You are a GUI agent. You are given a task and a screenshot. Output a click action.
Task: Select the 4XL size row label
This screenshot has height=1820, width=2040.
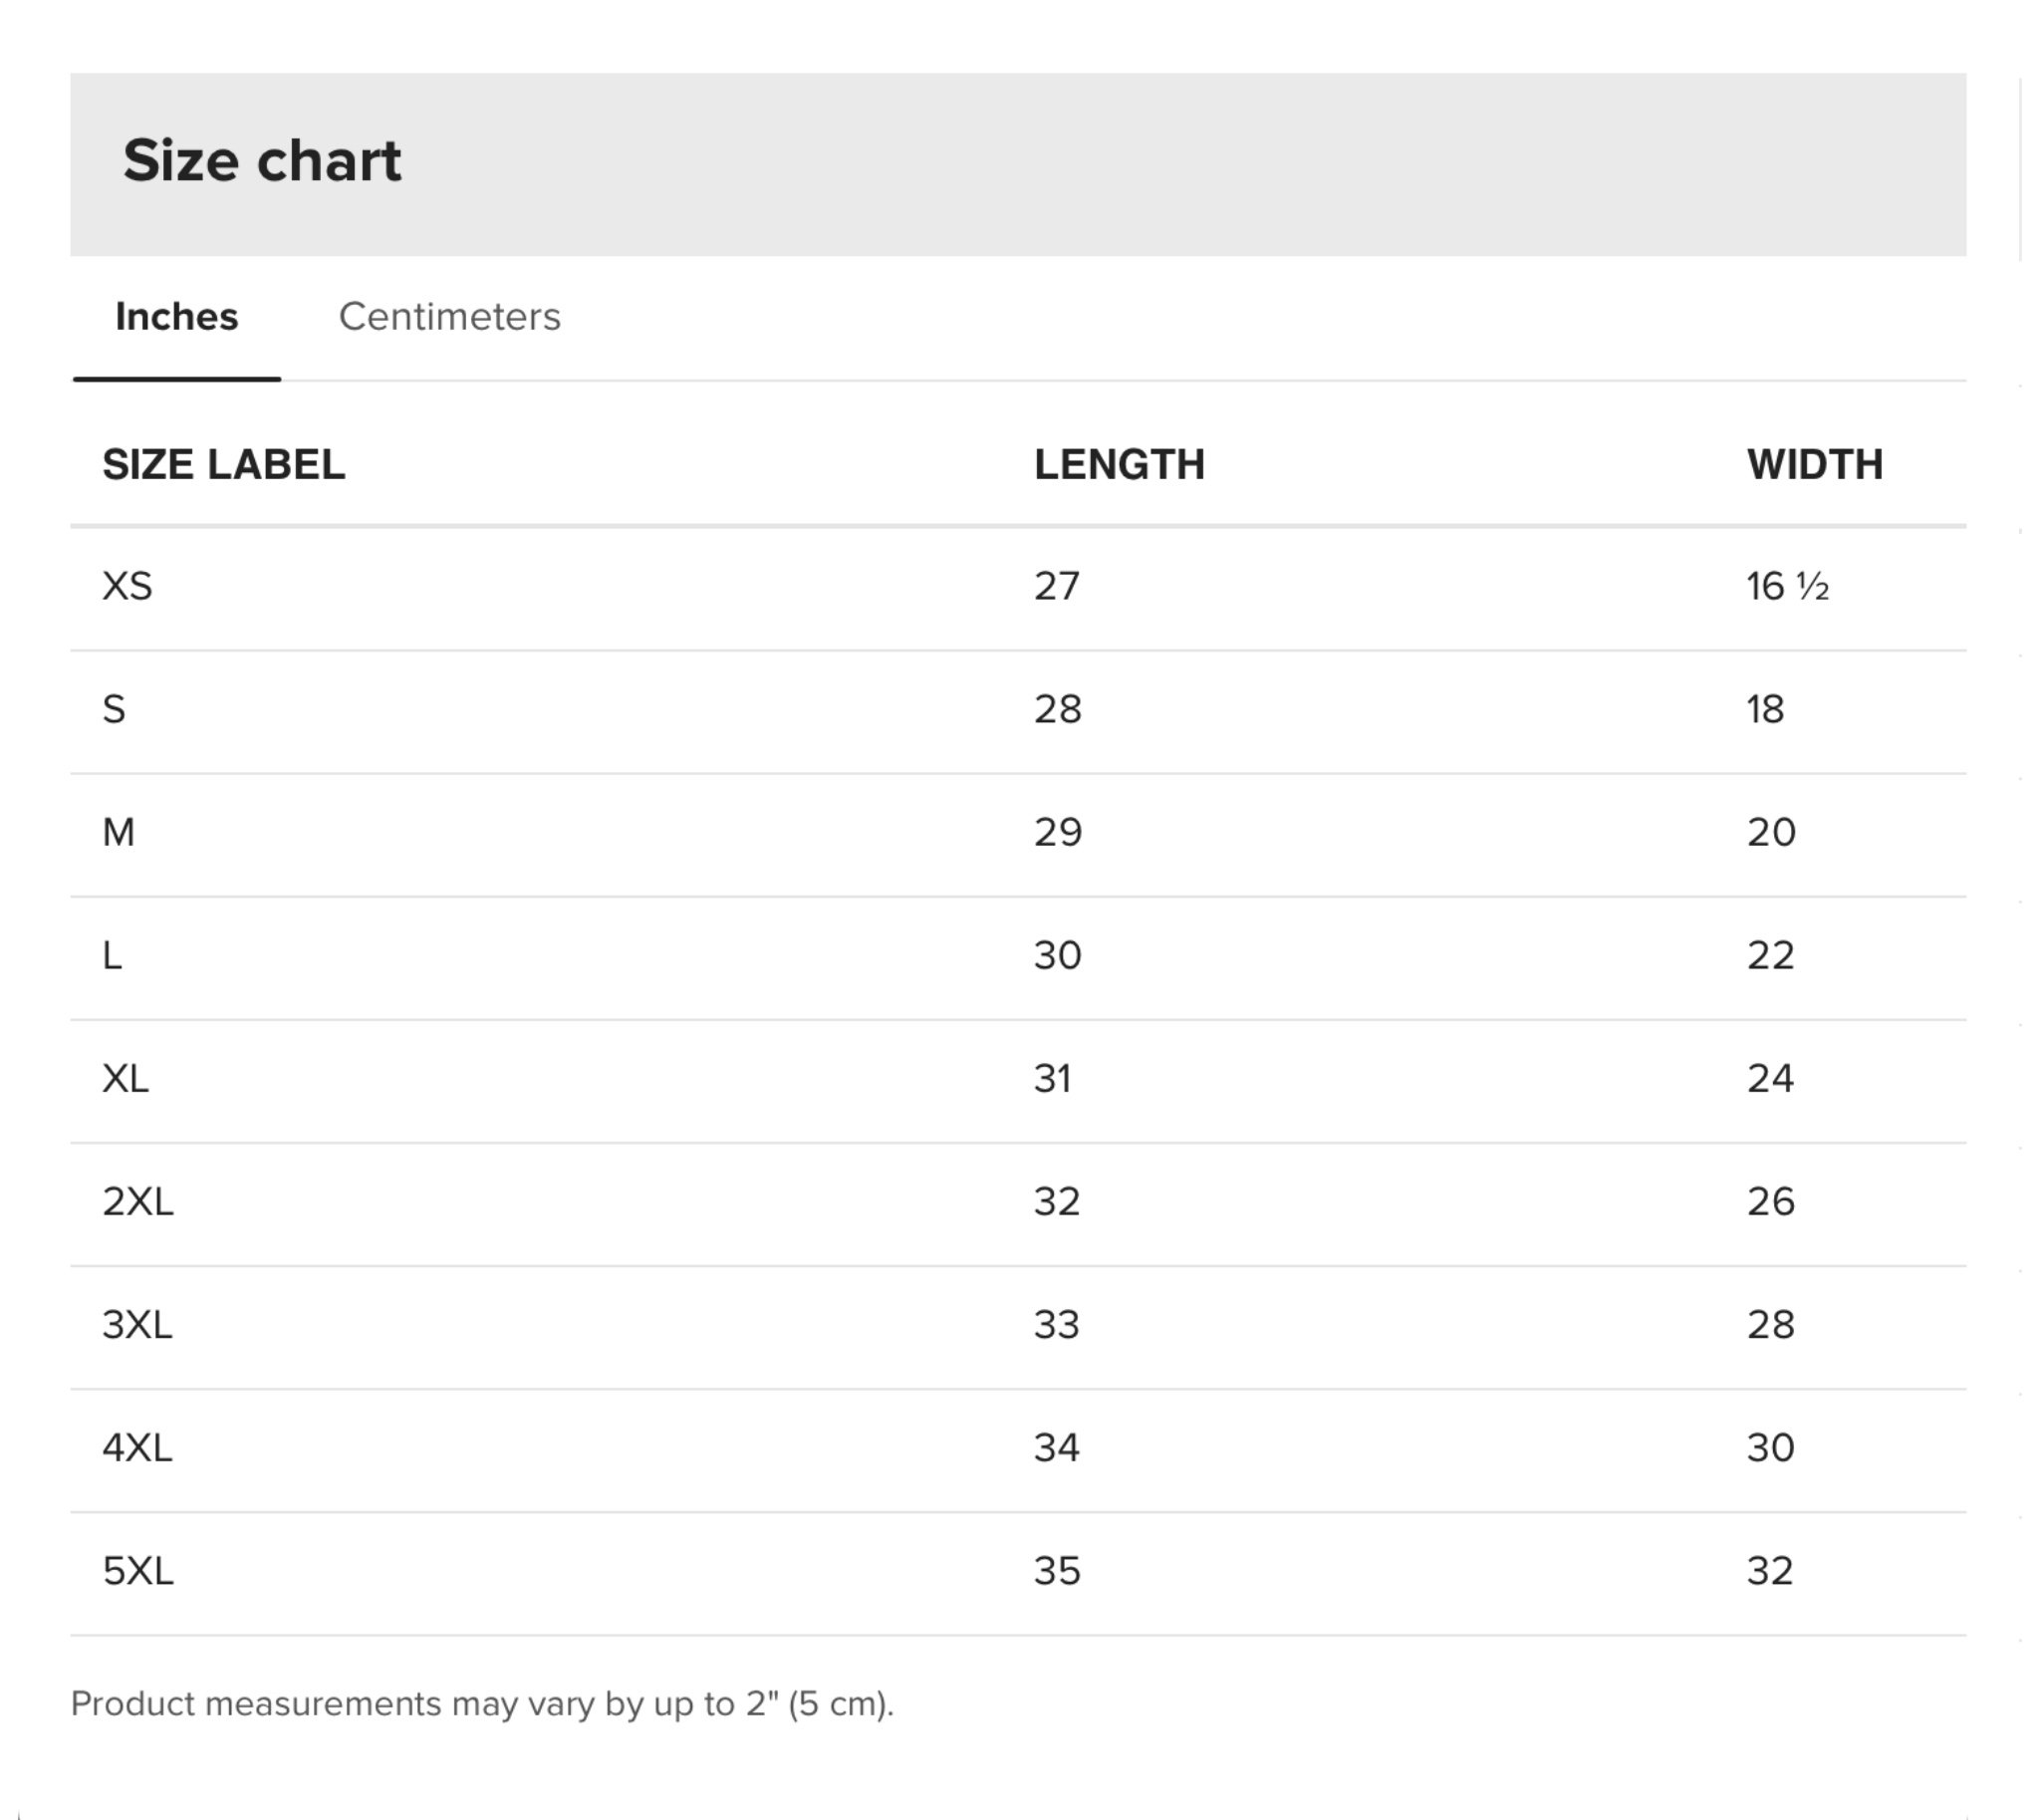[x=137, y=1447]
